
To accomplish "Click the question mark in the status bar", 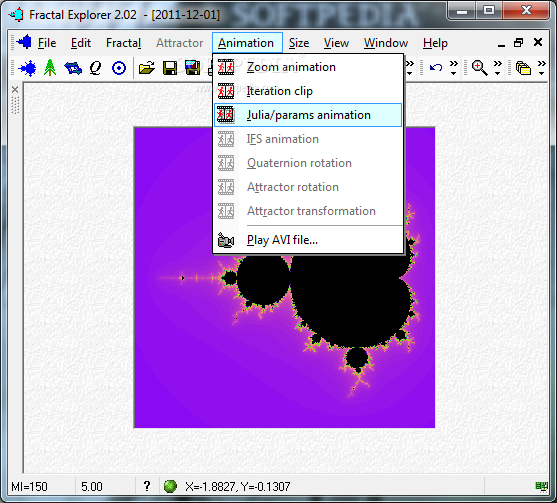I will click(x=147, y=486).
